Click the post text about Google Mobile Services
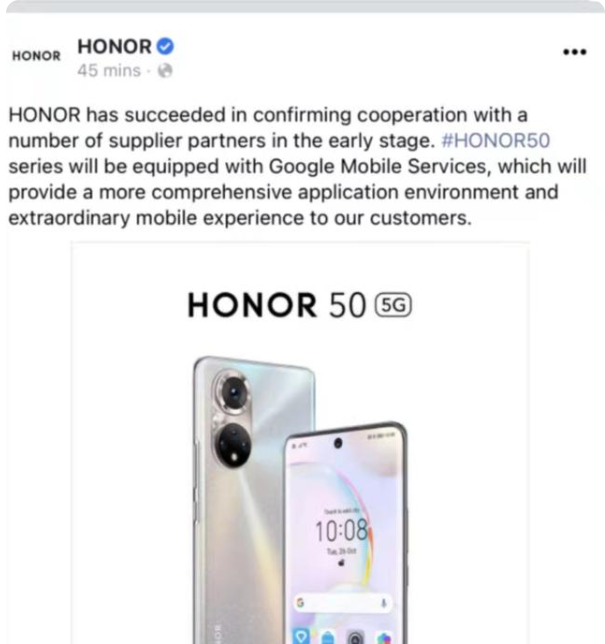 298,166
